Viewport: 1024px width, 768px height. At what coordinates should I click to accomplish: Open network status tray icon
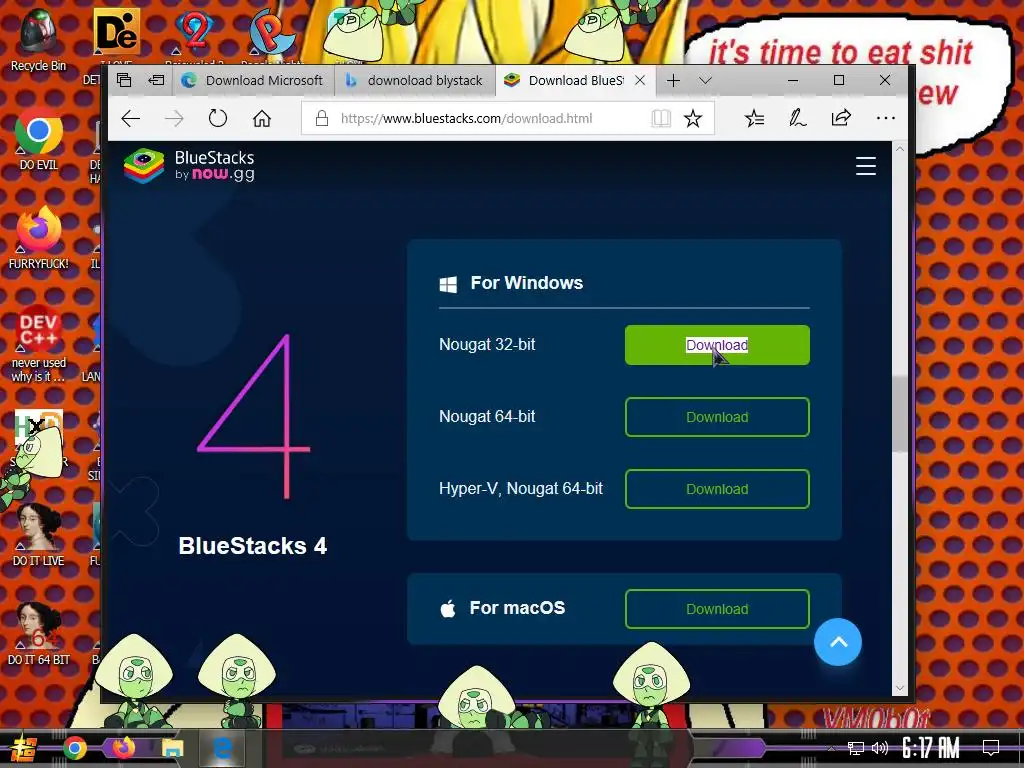(856, 748)
